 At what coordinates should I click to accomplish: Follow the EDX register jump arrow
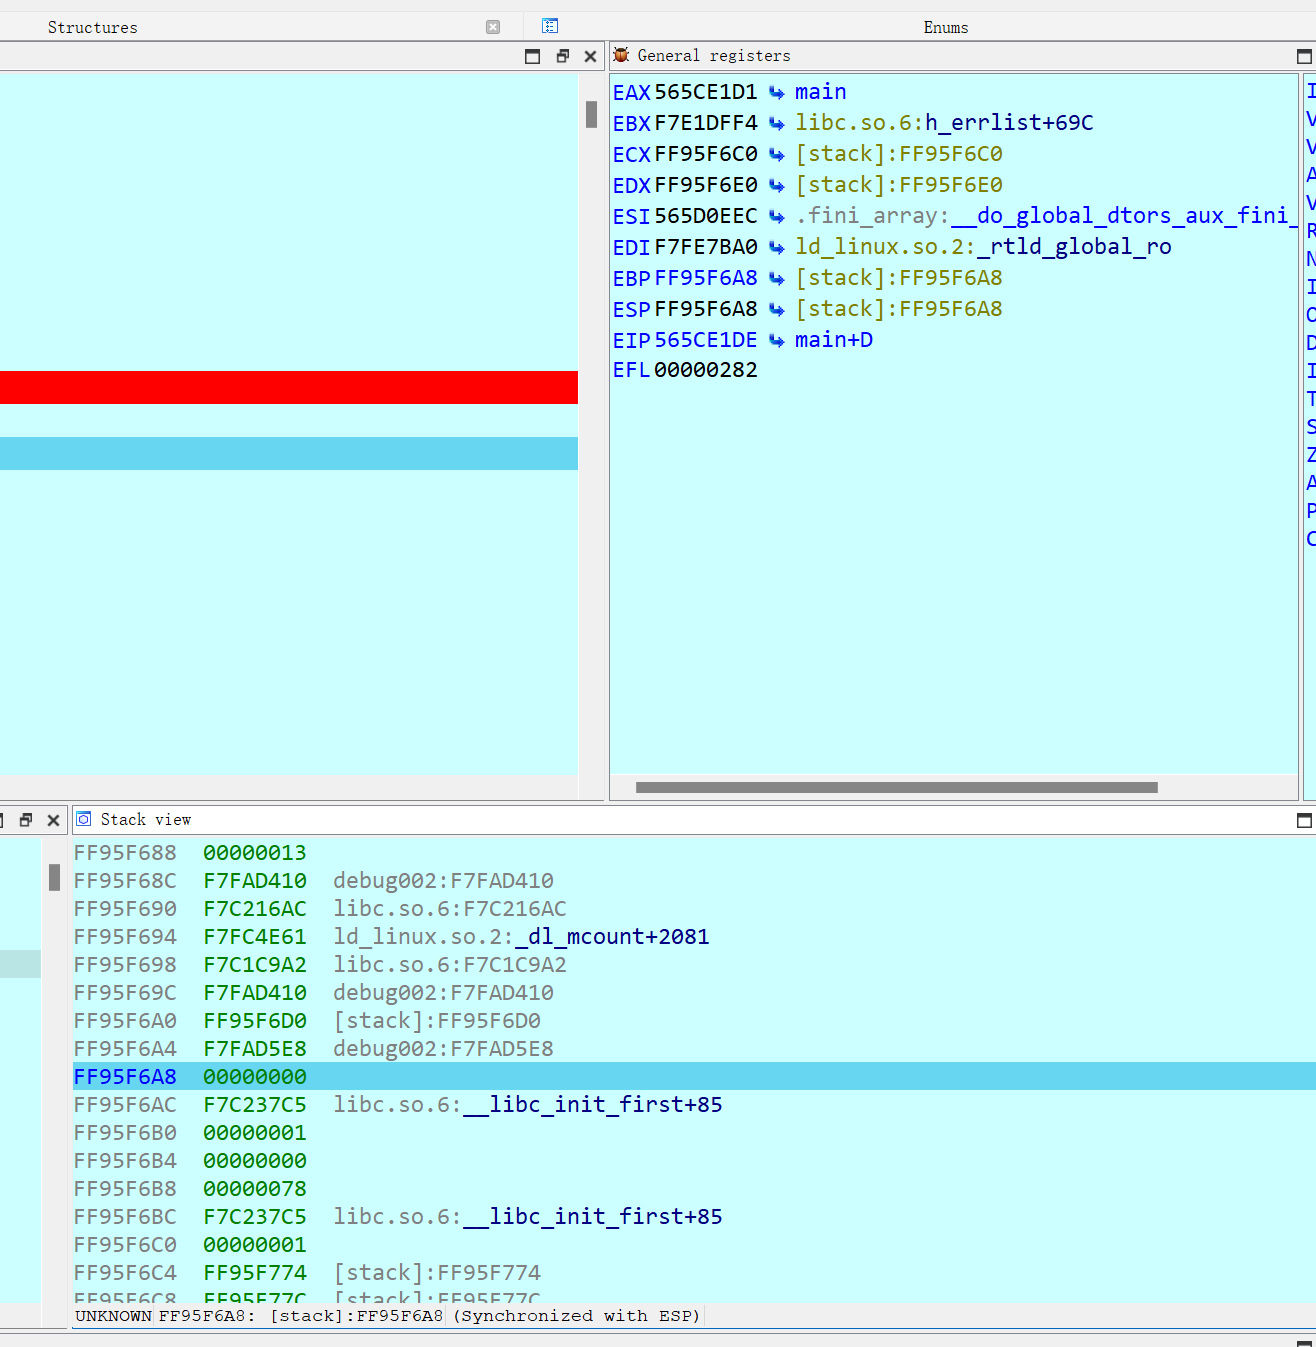tap(777, 186)
